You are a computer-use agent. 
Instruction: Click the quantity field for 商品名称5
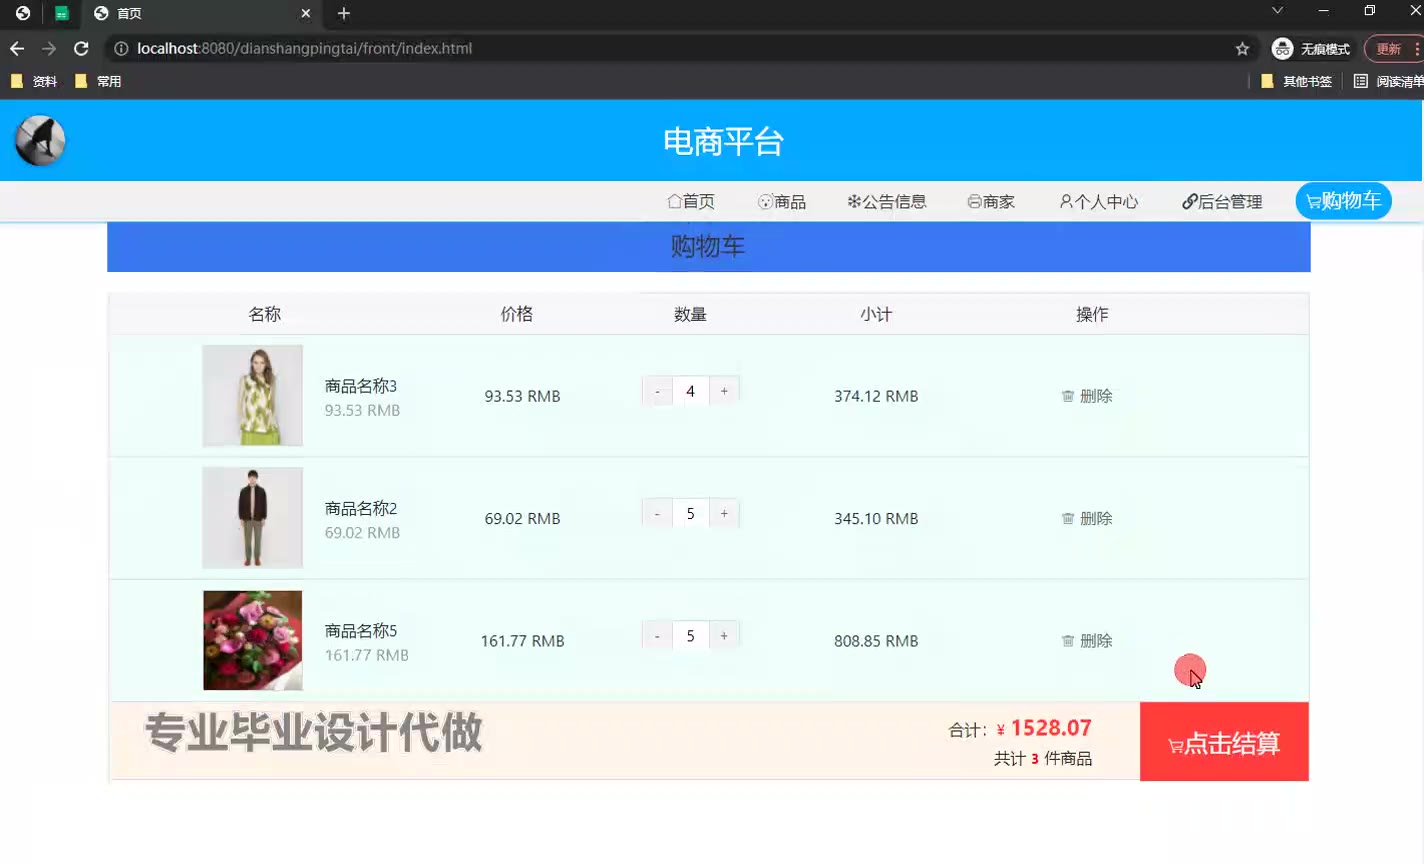point(690,636)
